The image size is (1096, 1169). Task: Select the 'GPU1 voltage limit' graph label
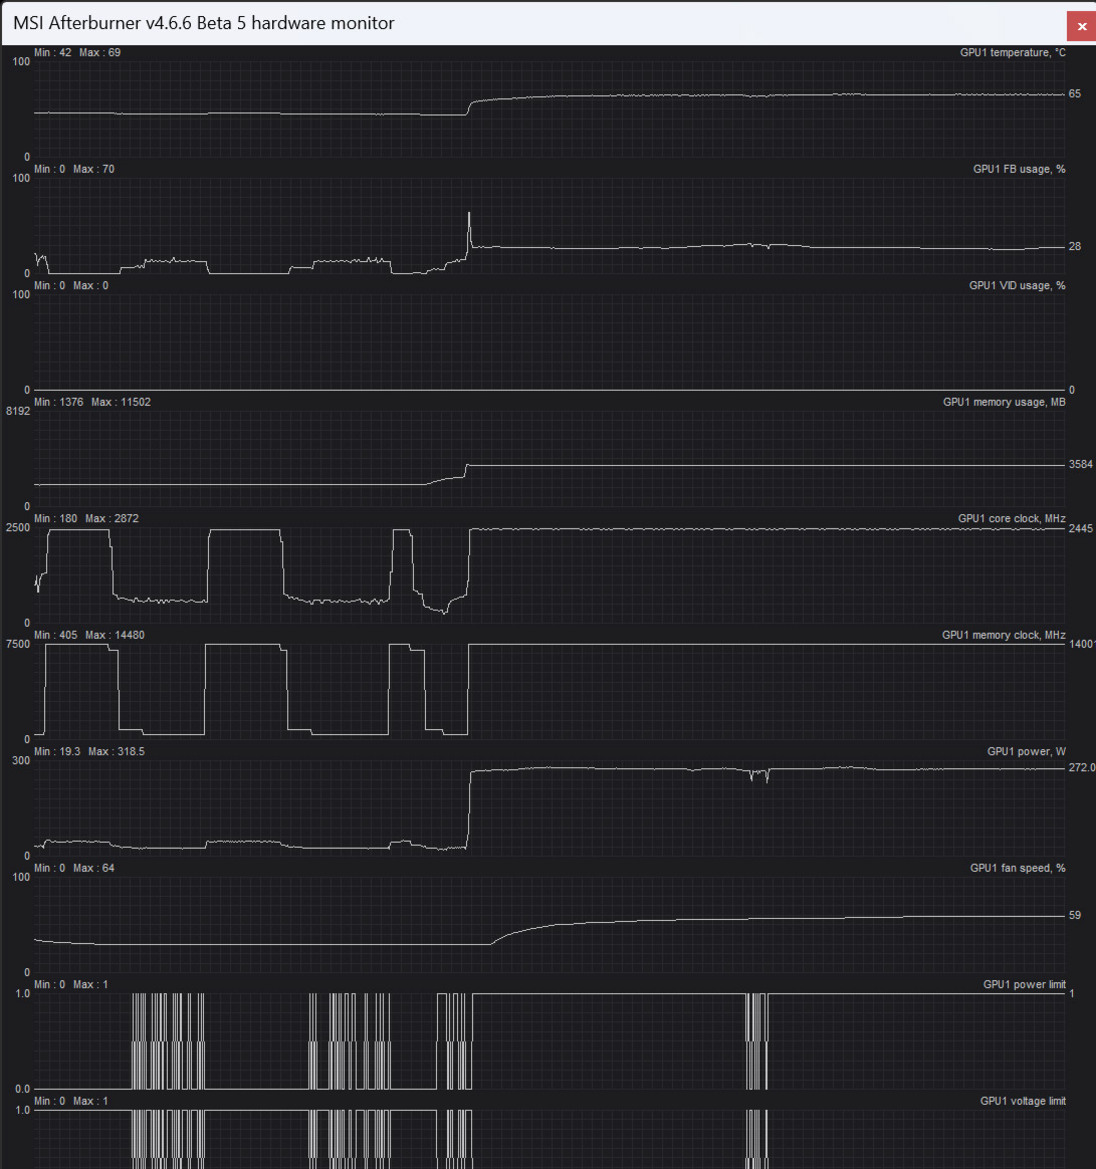(x=1022, y=1100)
